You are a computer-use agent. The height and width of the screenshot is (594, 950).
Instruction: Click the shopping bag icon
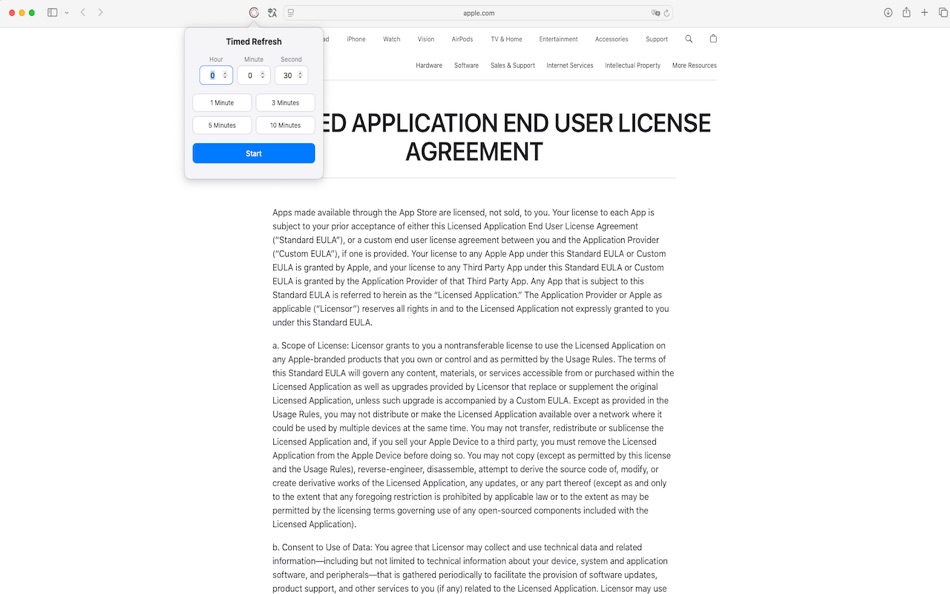click(x=713, y=38)
